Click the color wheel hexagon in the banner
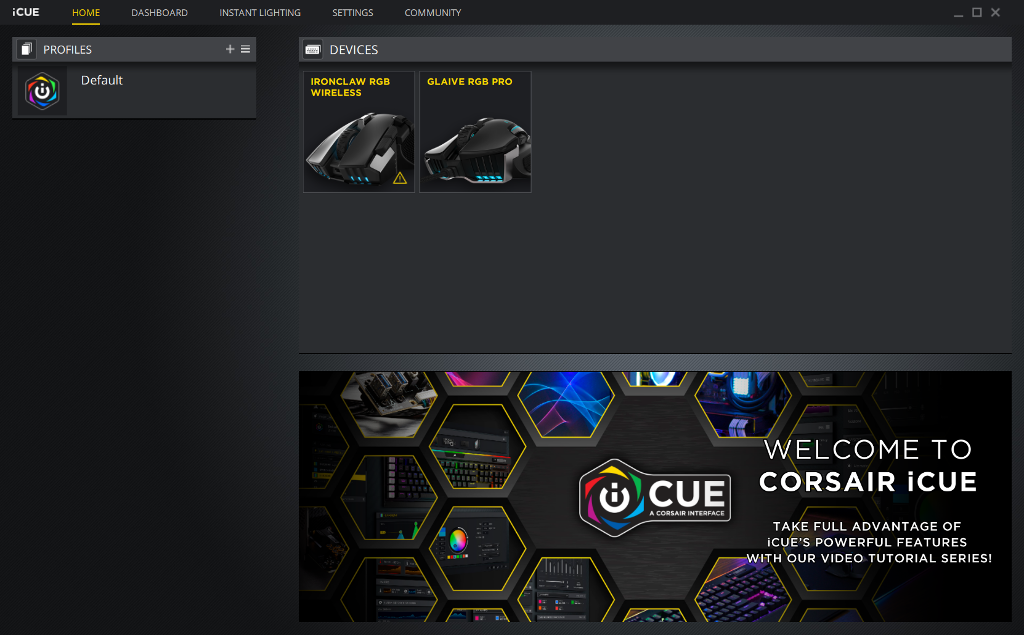 pyautogui.click(x=458, y=541)
